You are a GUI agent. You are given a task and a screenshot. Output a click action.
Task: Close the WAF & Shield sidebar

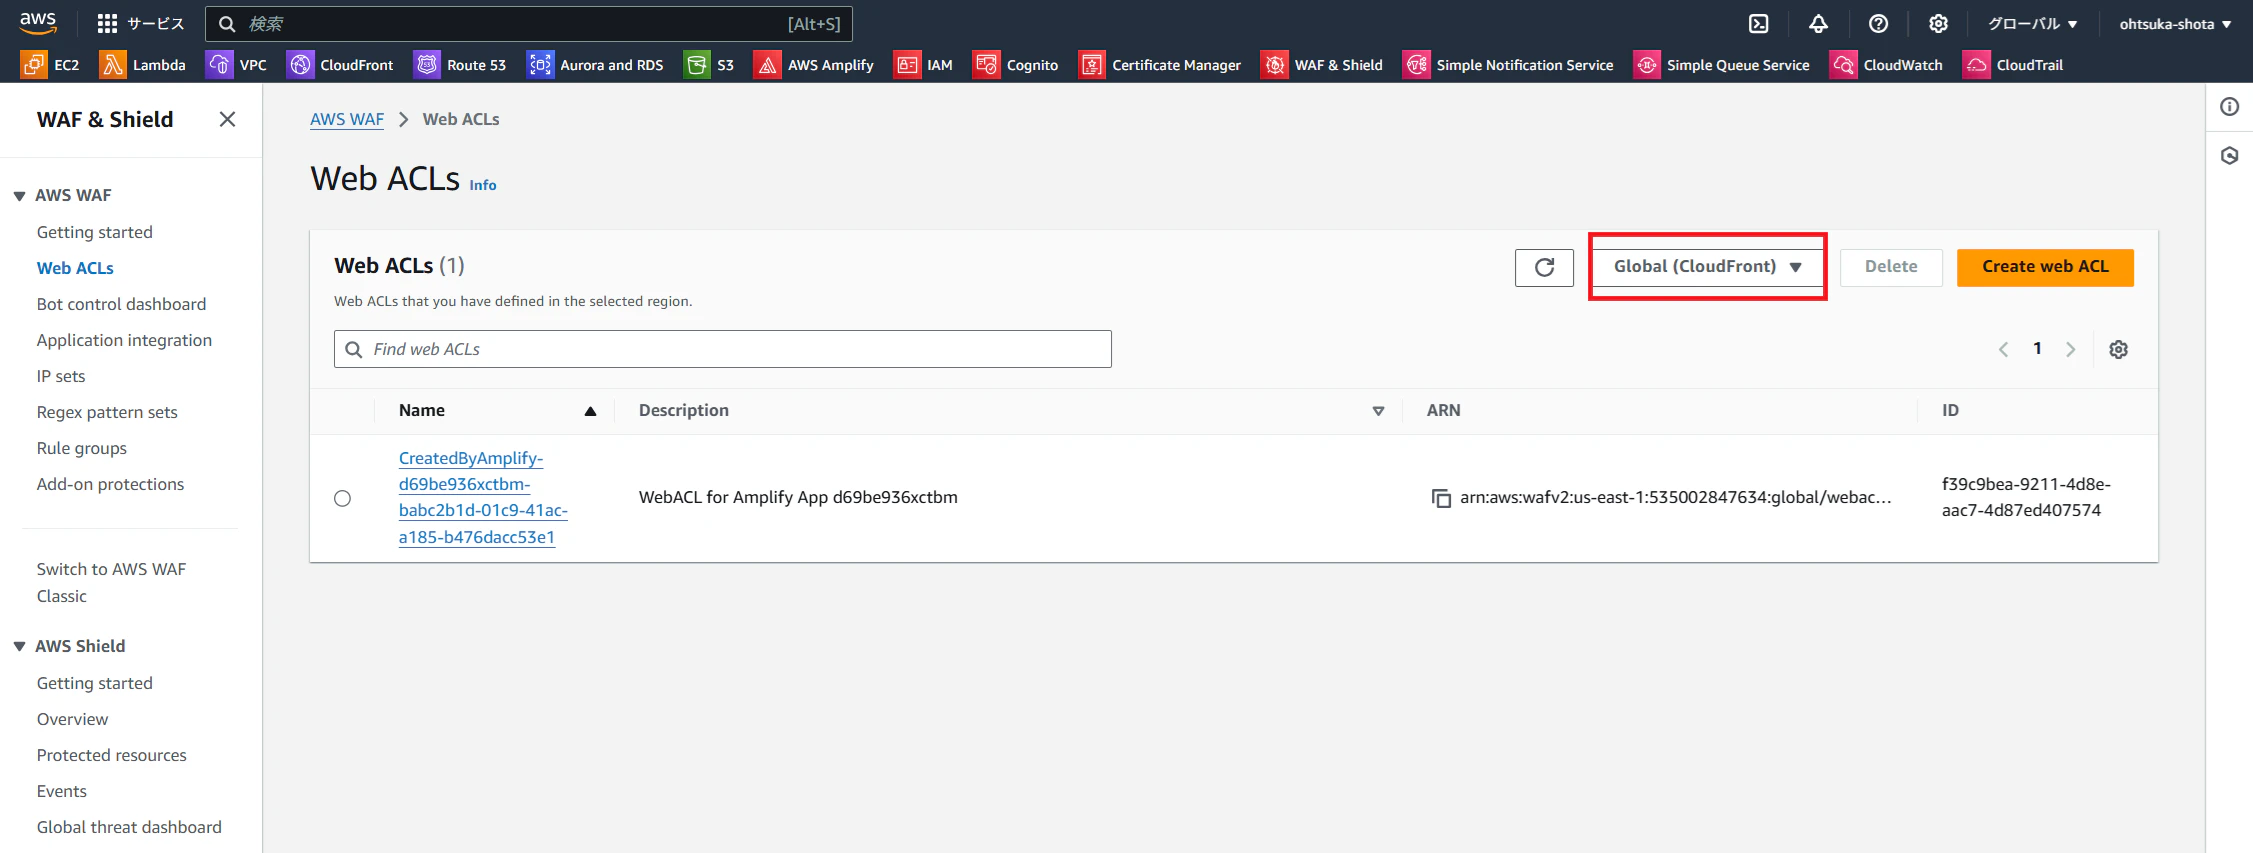click(x=228, y=119)
